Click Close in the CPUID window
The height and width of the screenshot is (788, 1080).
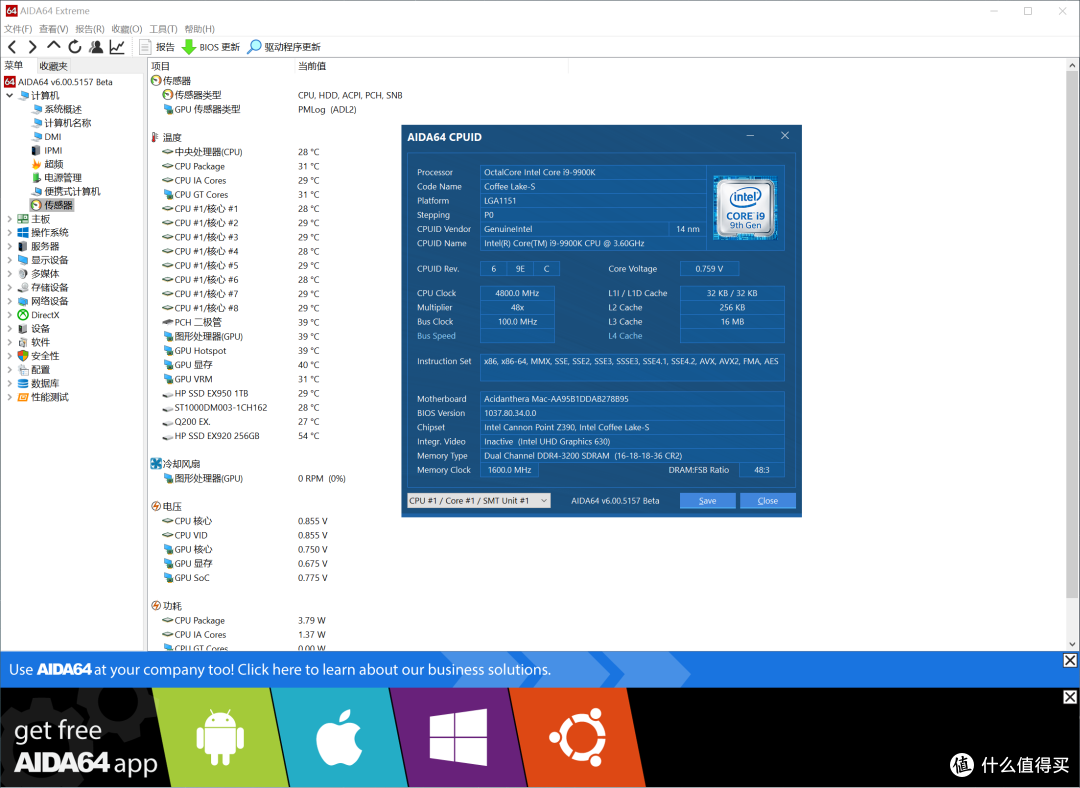[x=767, y=501]
